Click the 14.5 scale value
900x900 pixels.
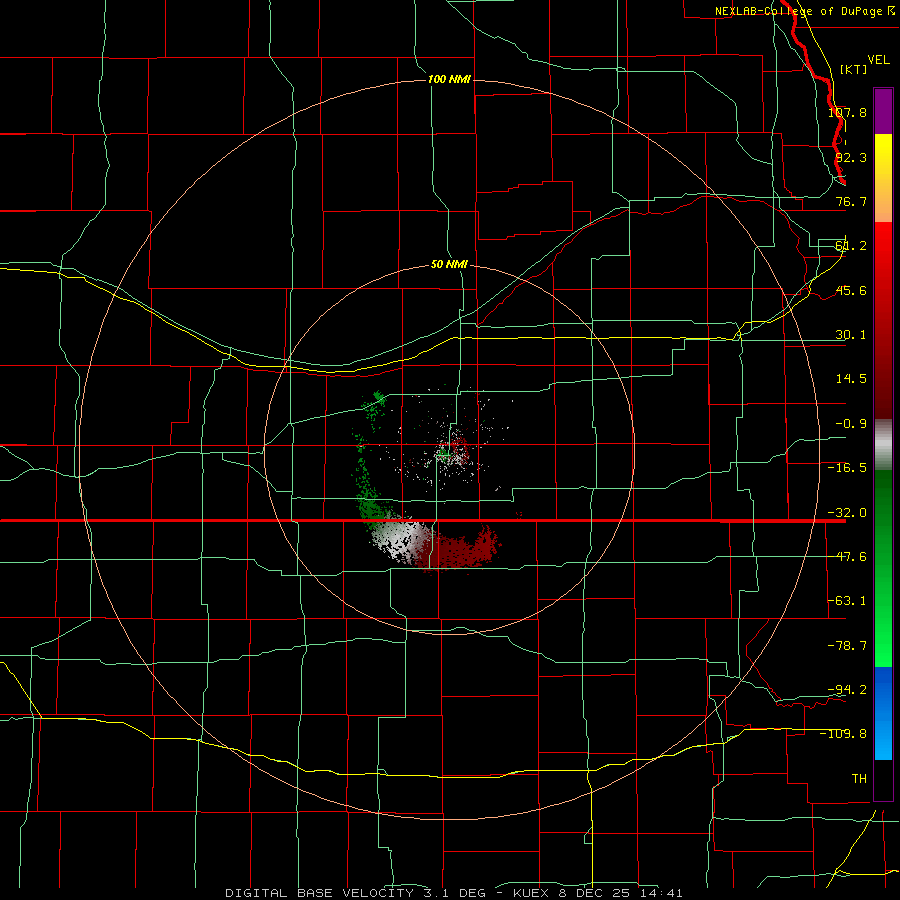(x=851, y=379)
